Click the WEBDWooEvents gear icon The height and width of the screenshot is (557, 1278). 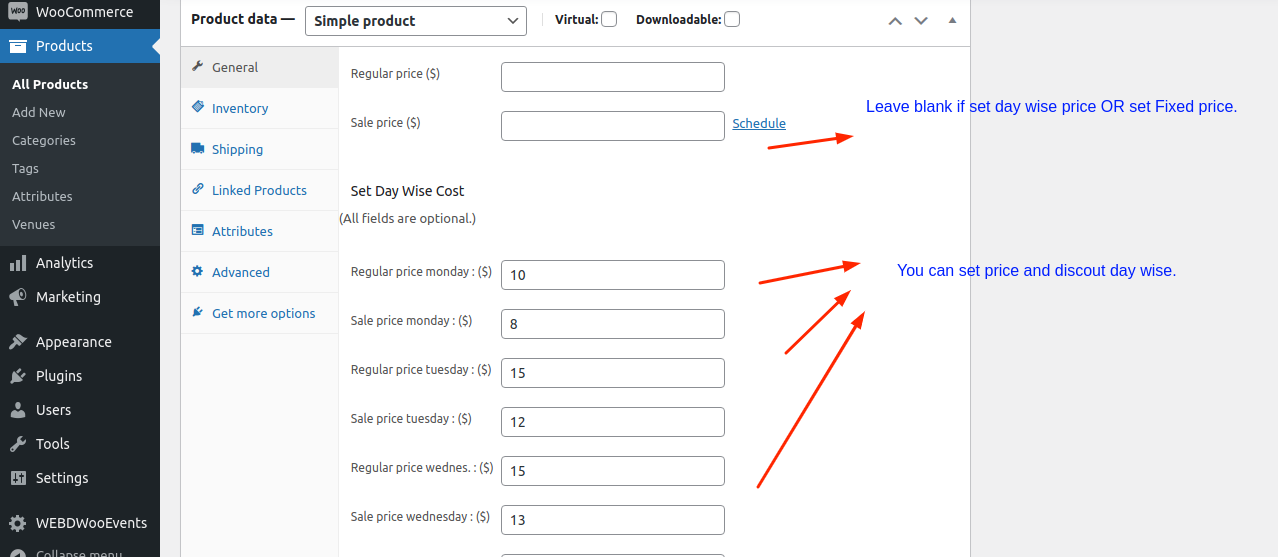(x=18, y=523)
